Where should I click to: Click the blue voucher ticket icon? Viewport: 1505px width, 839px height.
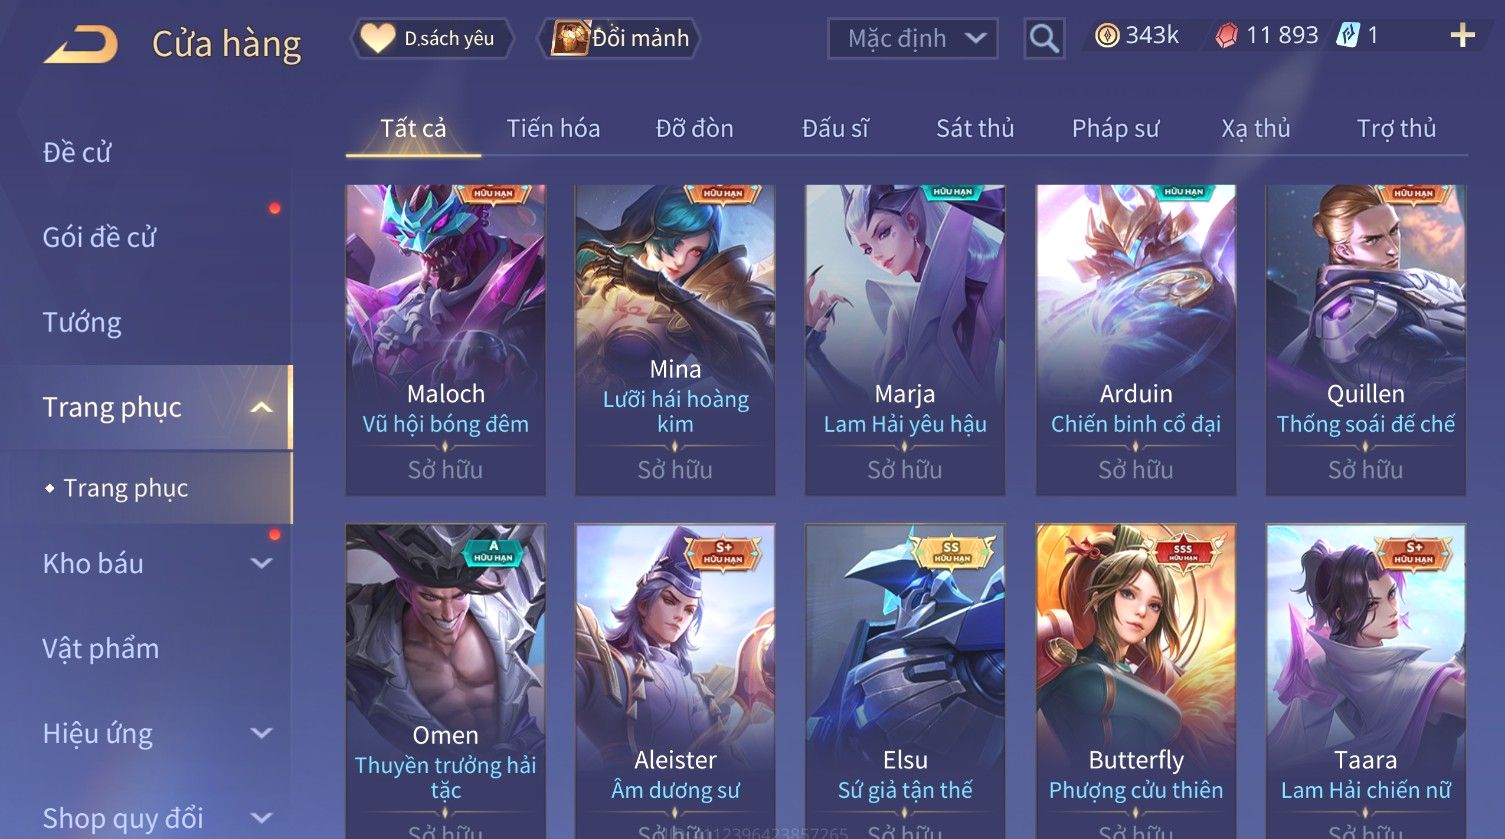click(1349, 36)
